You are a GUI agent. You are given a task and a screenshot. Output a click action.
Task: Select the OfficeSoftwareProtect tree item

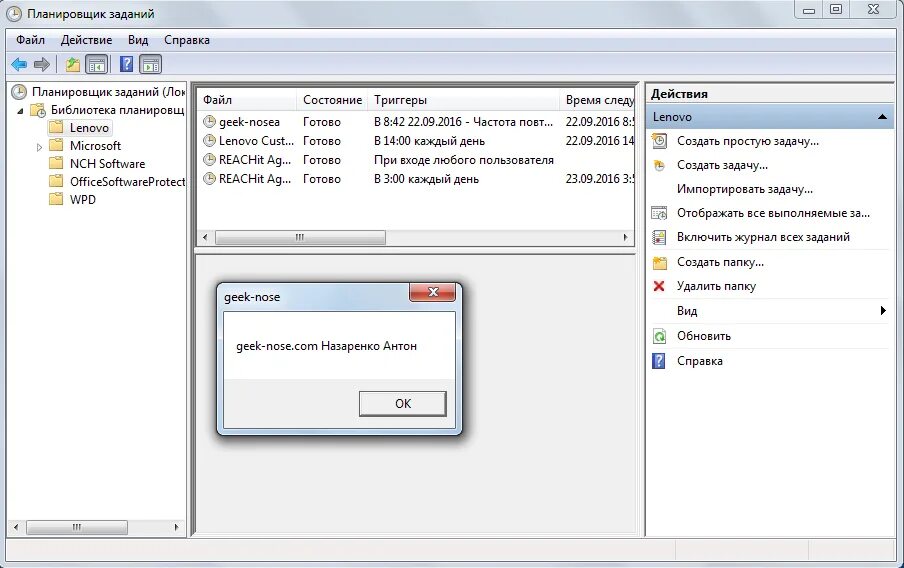pos(127,181)
